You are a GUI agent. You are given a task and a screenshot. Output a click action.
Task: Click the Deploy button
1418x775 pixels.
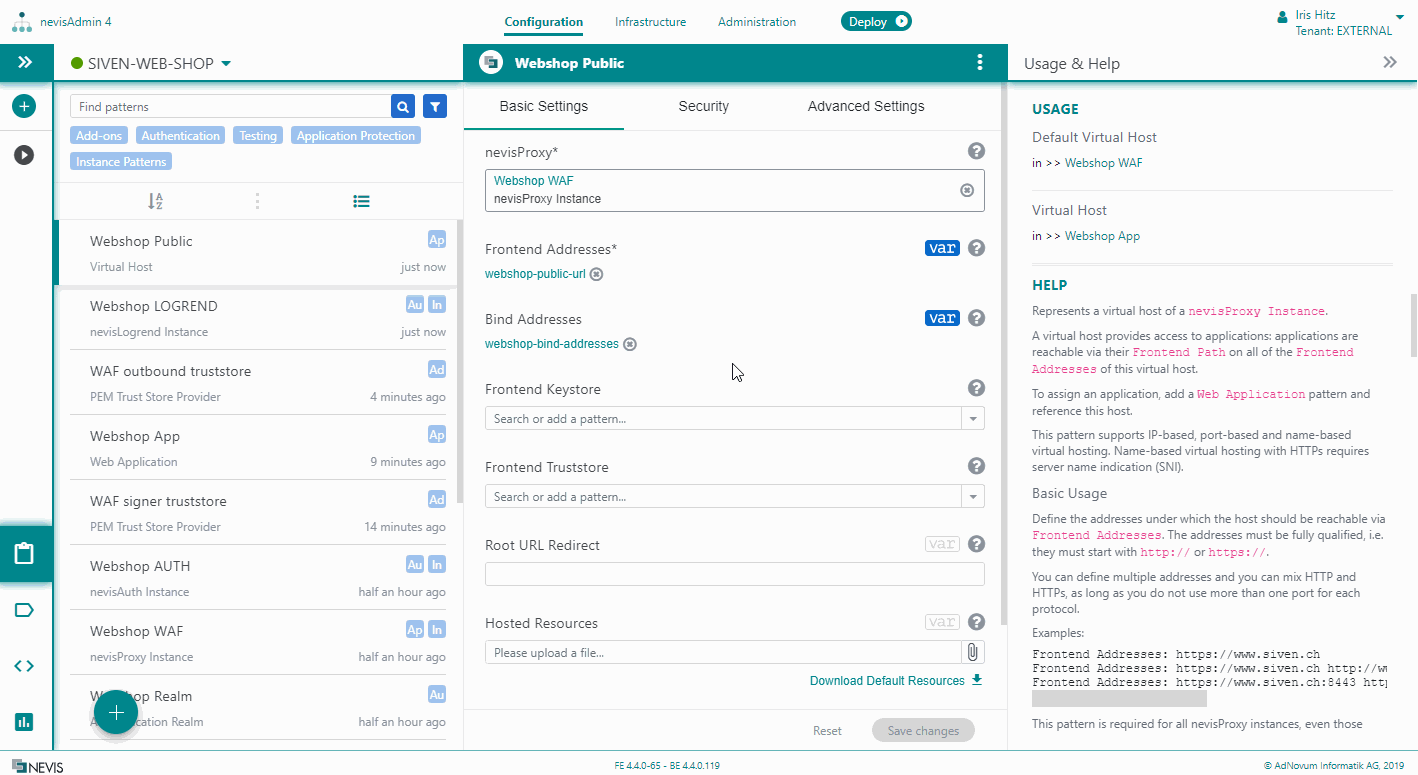click(876, 21)
